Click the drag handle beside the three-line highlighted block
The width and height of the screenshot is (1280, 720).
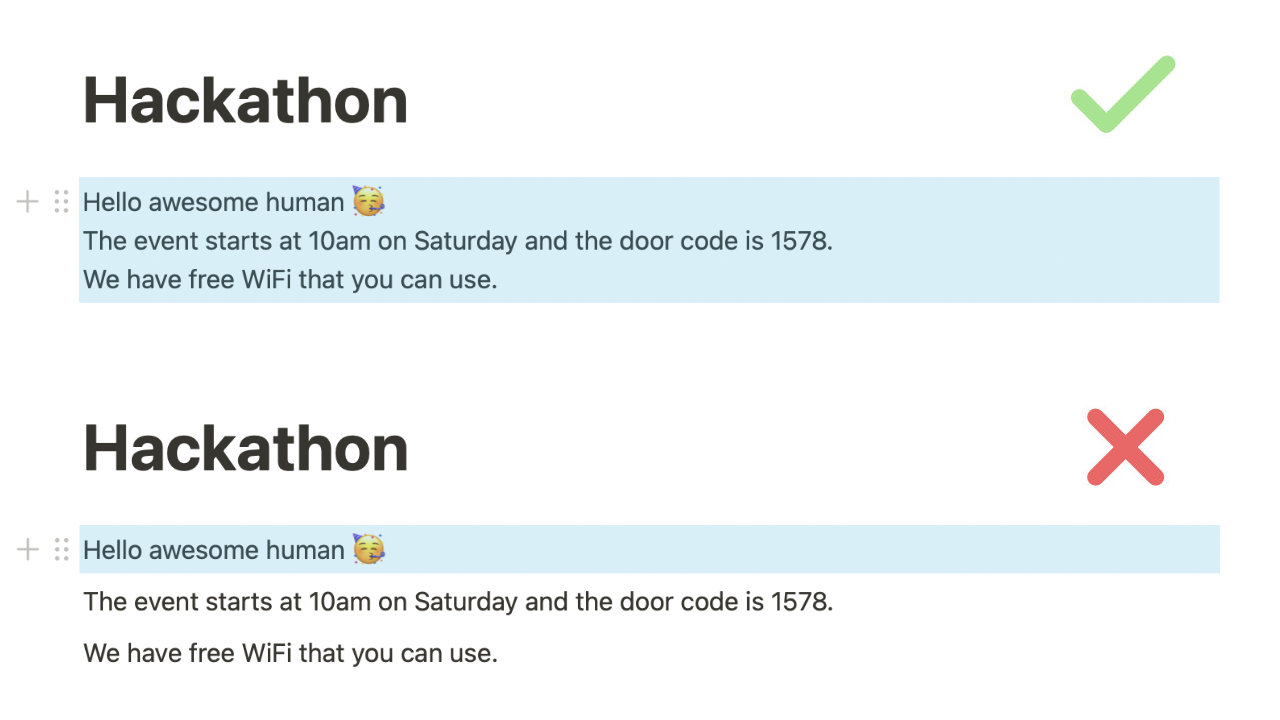(x=61, y=202)
